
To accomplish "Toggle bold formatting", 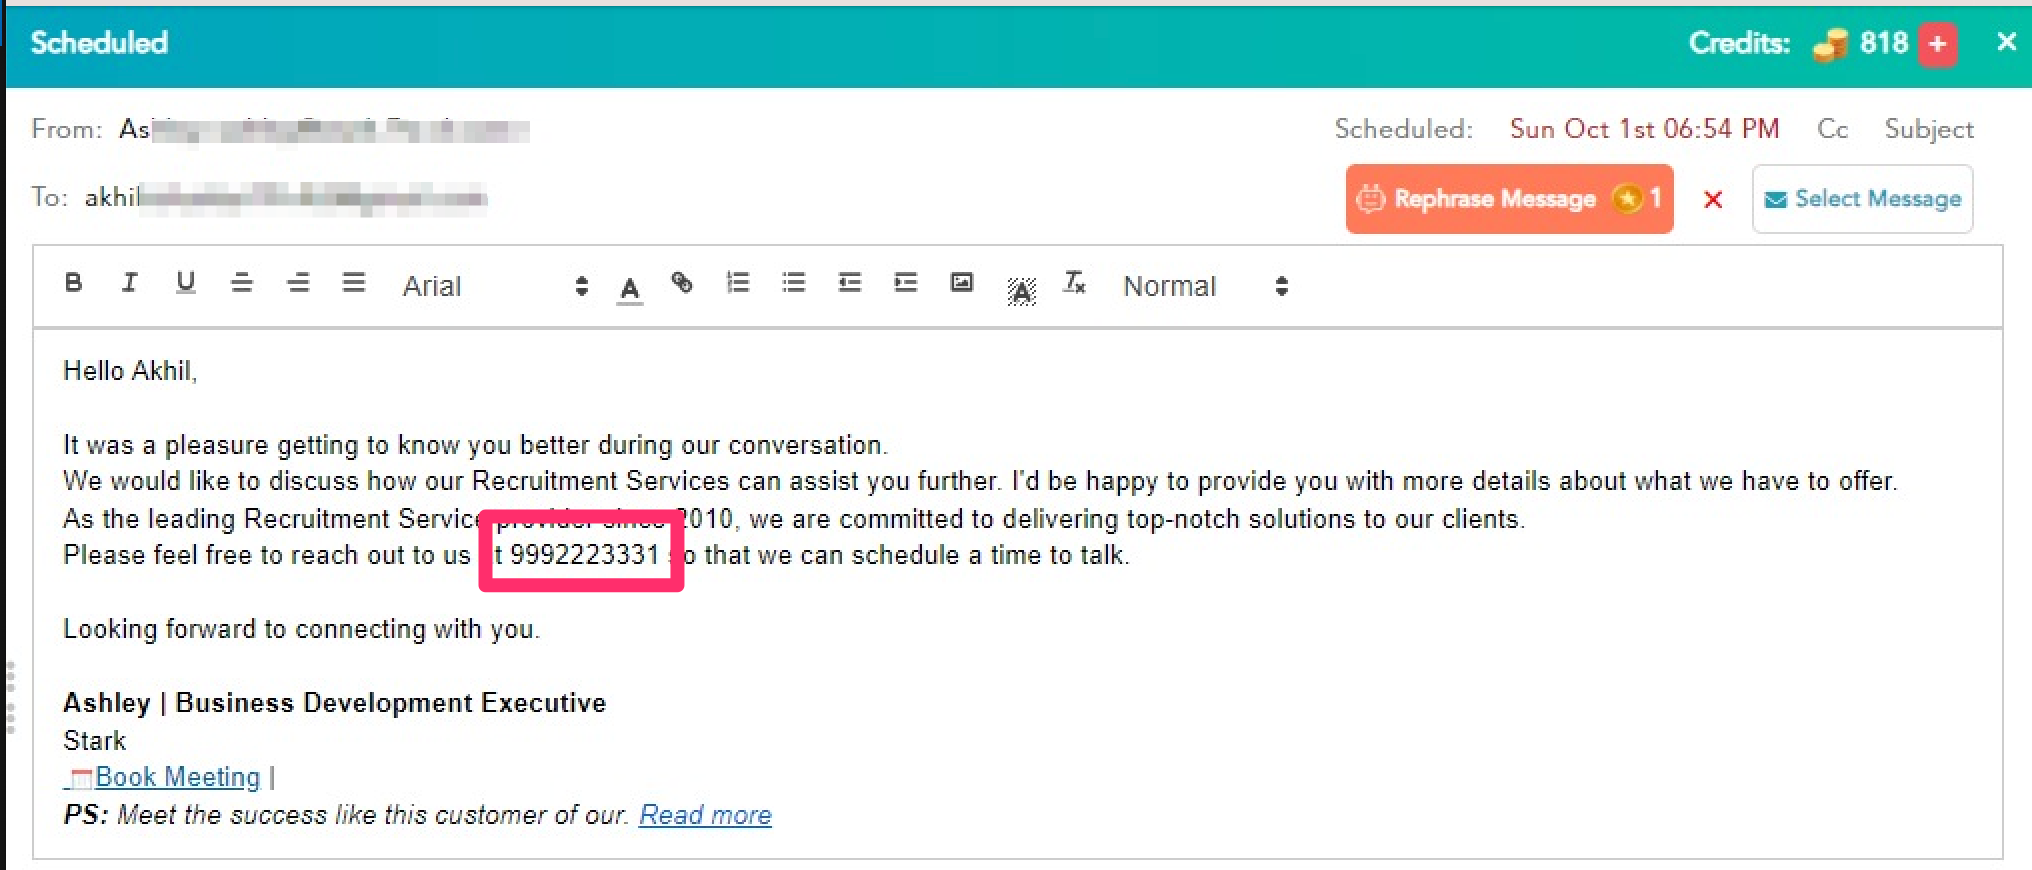I will 73,283.
